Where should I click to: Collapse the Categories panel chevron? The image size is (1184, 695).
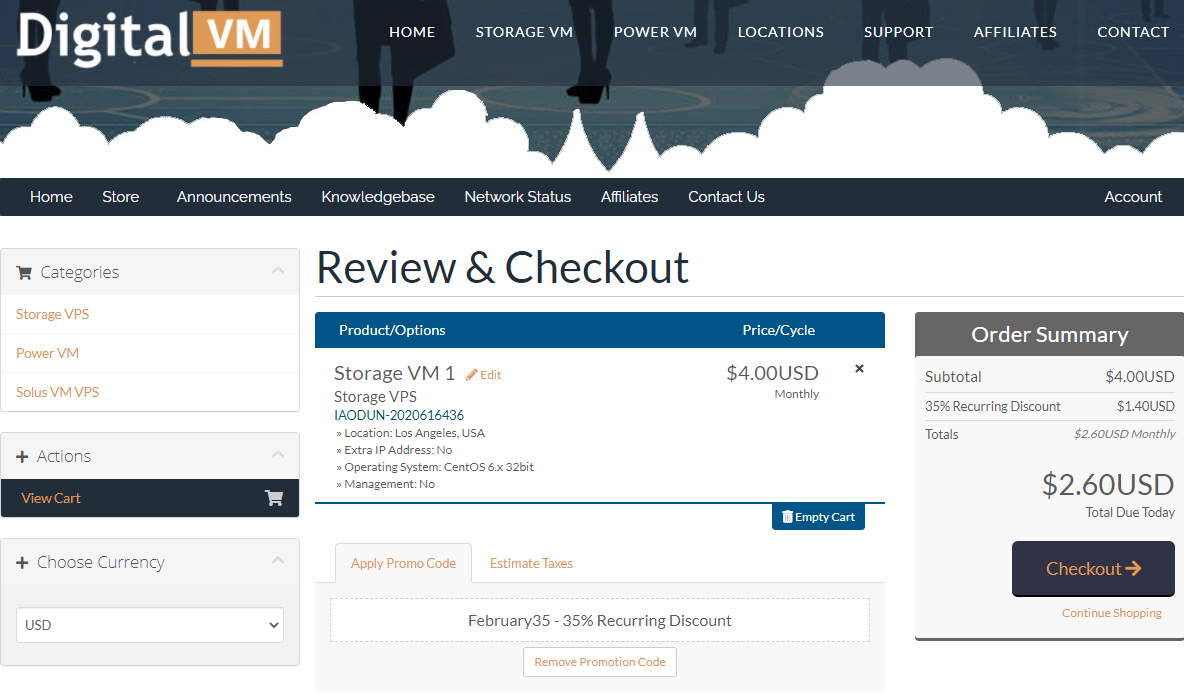point(278,270)
